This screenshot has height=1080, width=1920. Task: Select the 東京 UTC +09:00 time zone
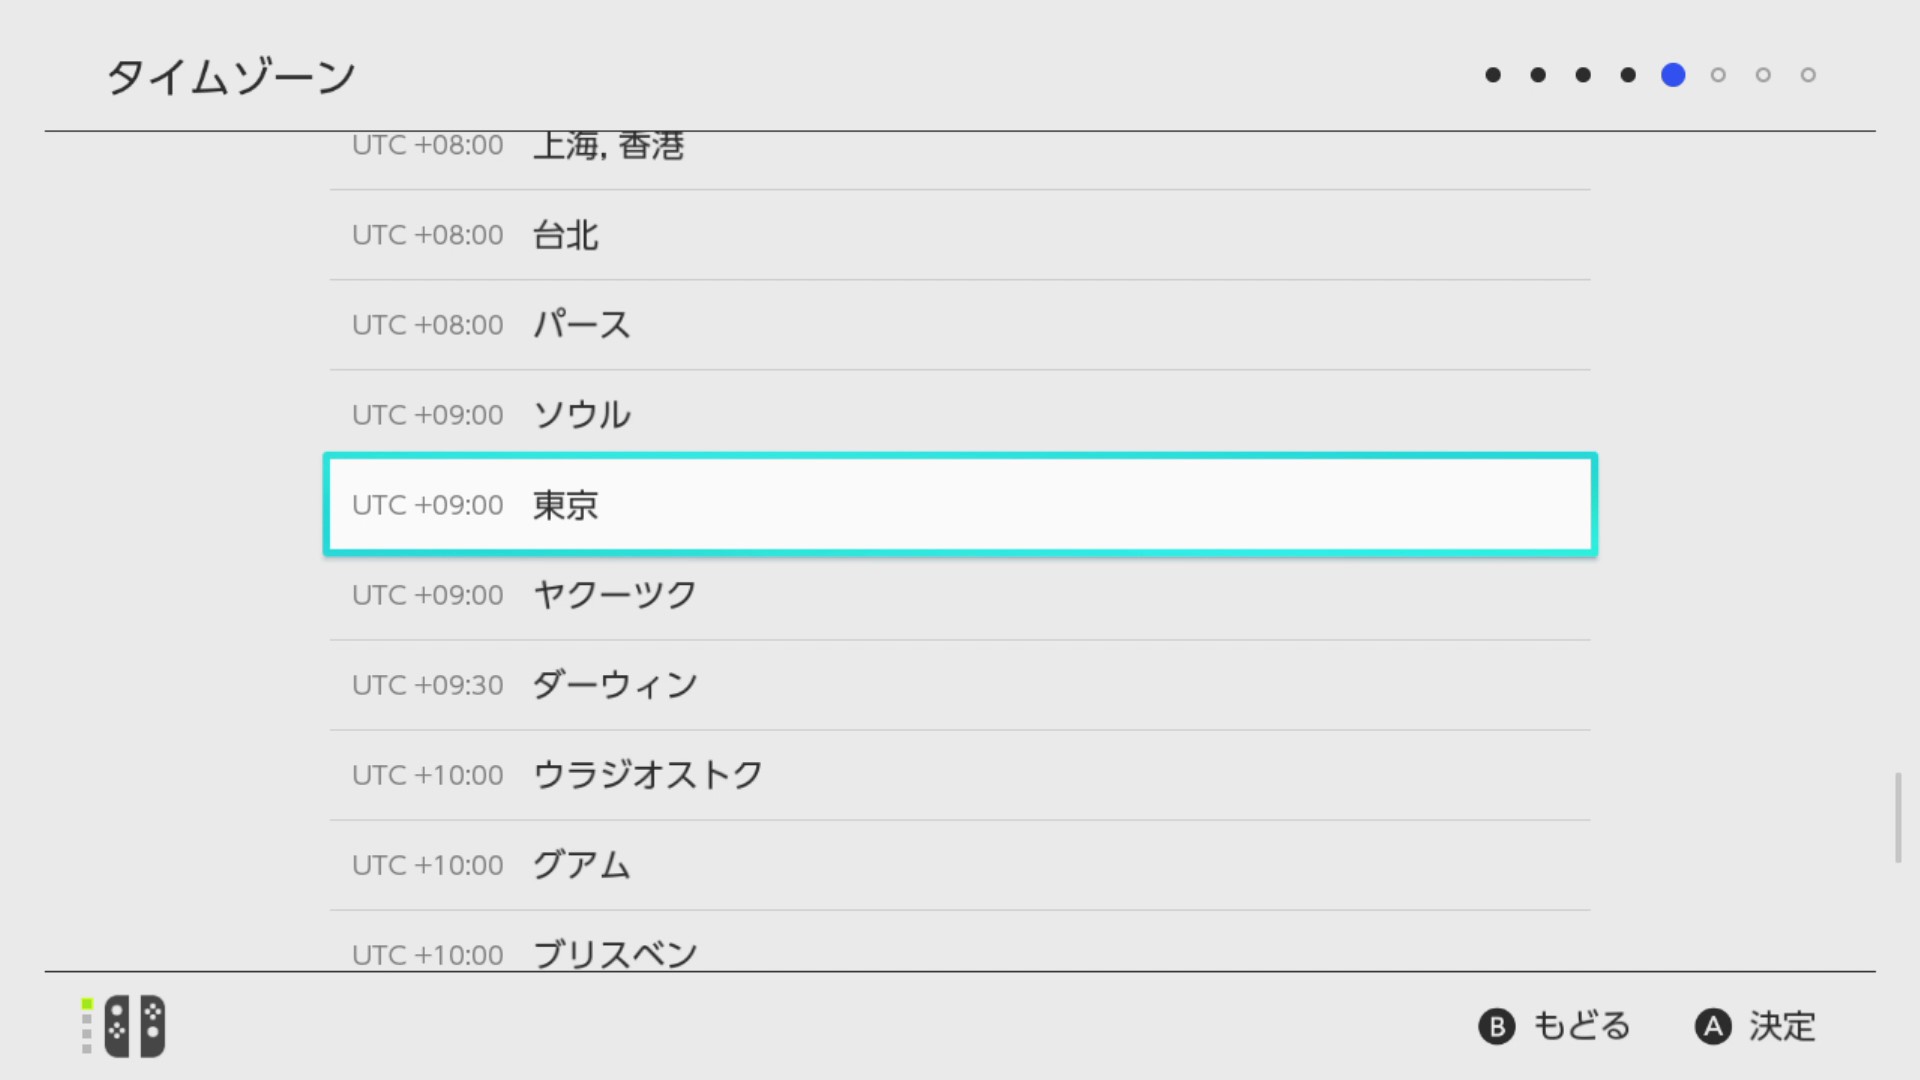(960, 505)
